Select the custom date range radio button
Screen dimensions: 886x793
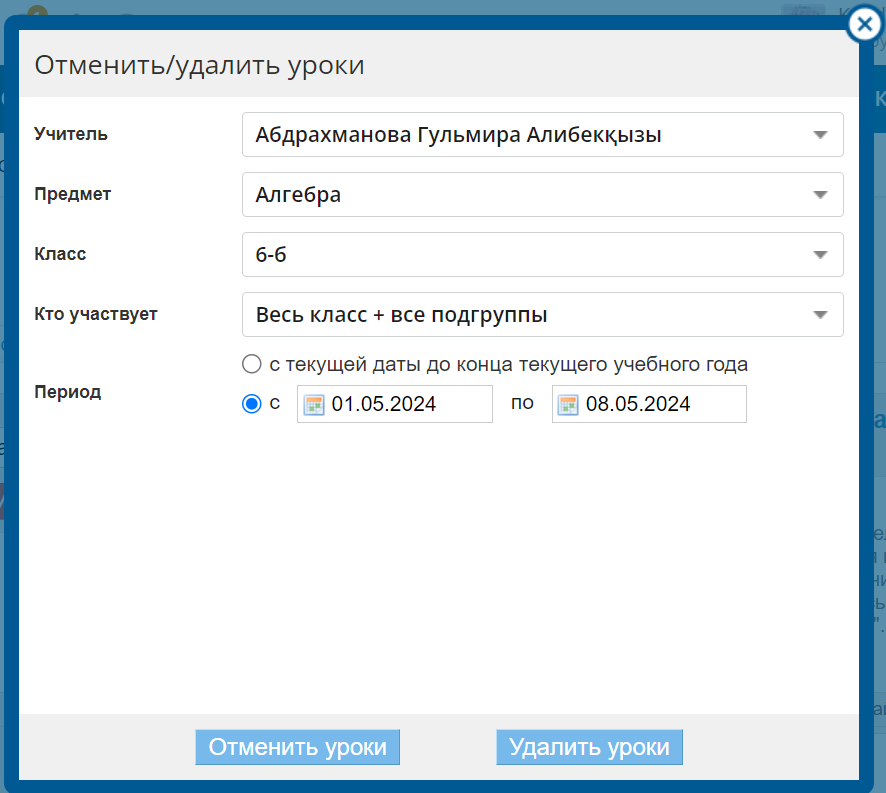(x=252, y=404)
